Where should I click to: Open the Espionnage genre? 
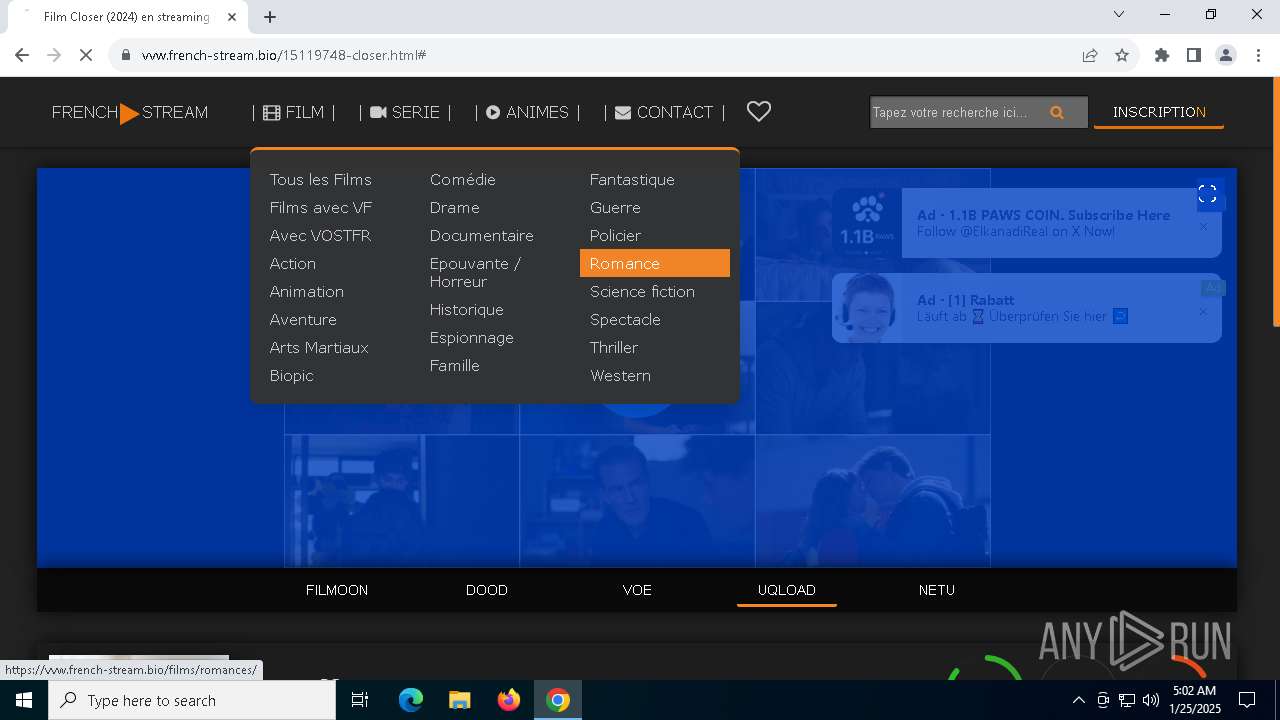click(x=471, y=338)
